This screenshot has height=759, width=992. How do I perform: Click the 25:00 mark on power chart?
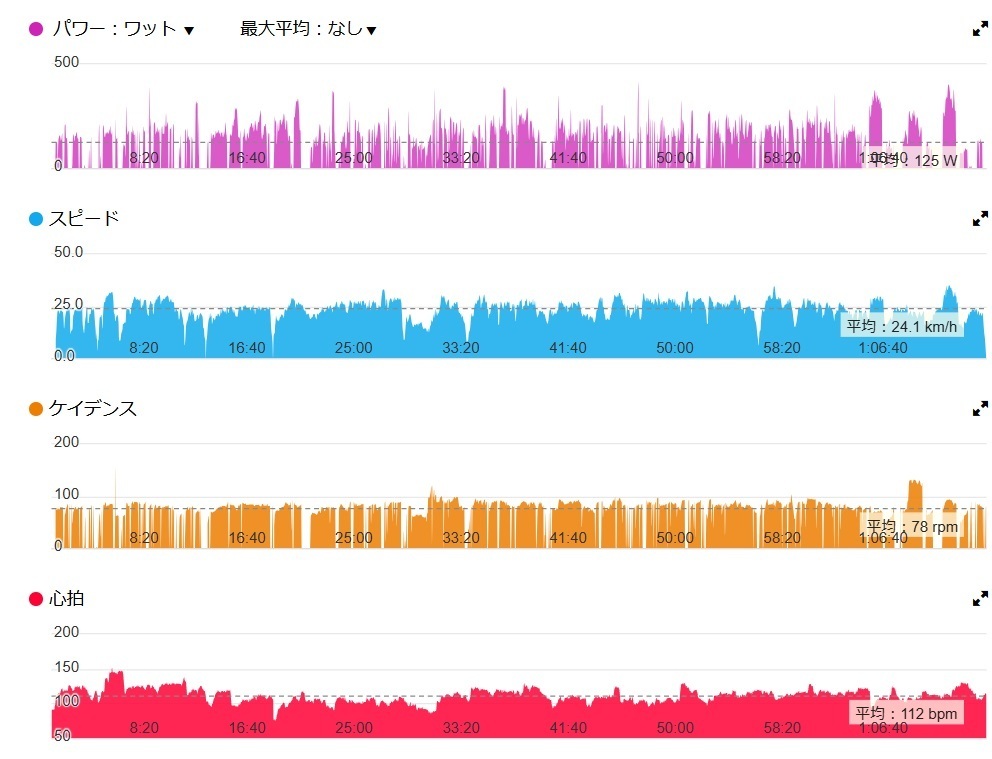click(354, 157)
